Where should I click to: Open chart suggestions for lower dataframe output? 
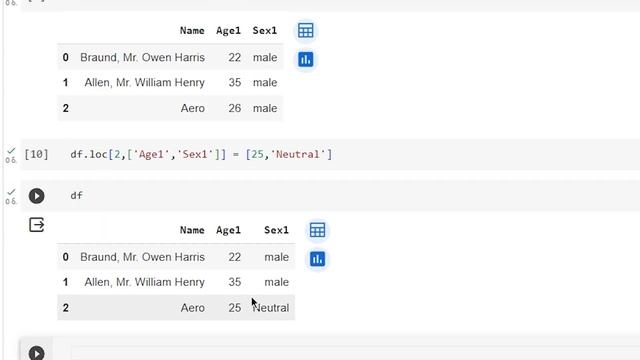coord(318,259)
